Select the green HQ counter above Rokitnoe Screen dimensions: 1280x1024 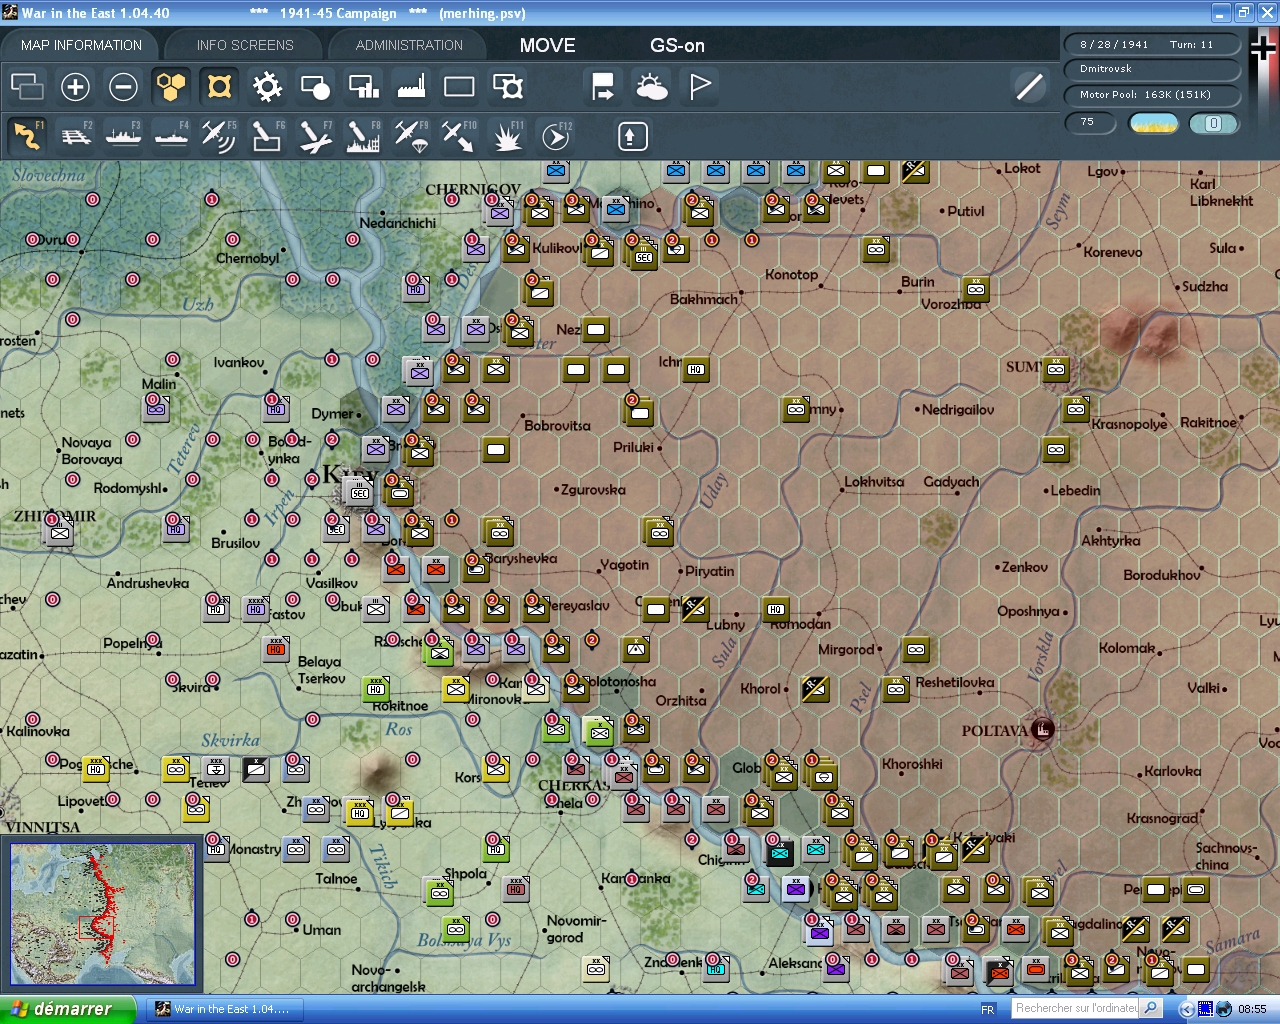[x=376, y=688]
